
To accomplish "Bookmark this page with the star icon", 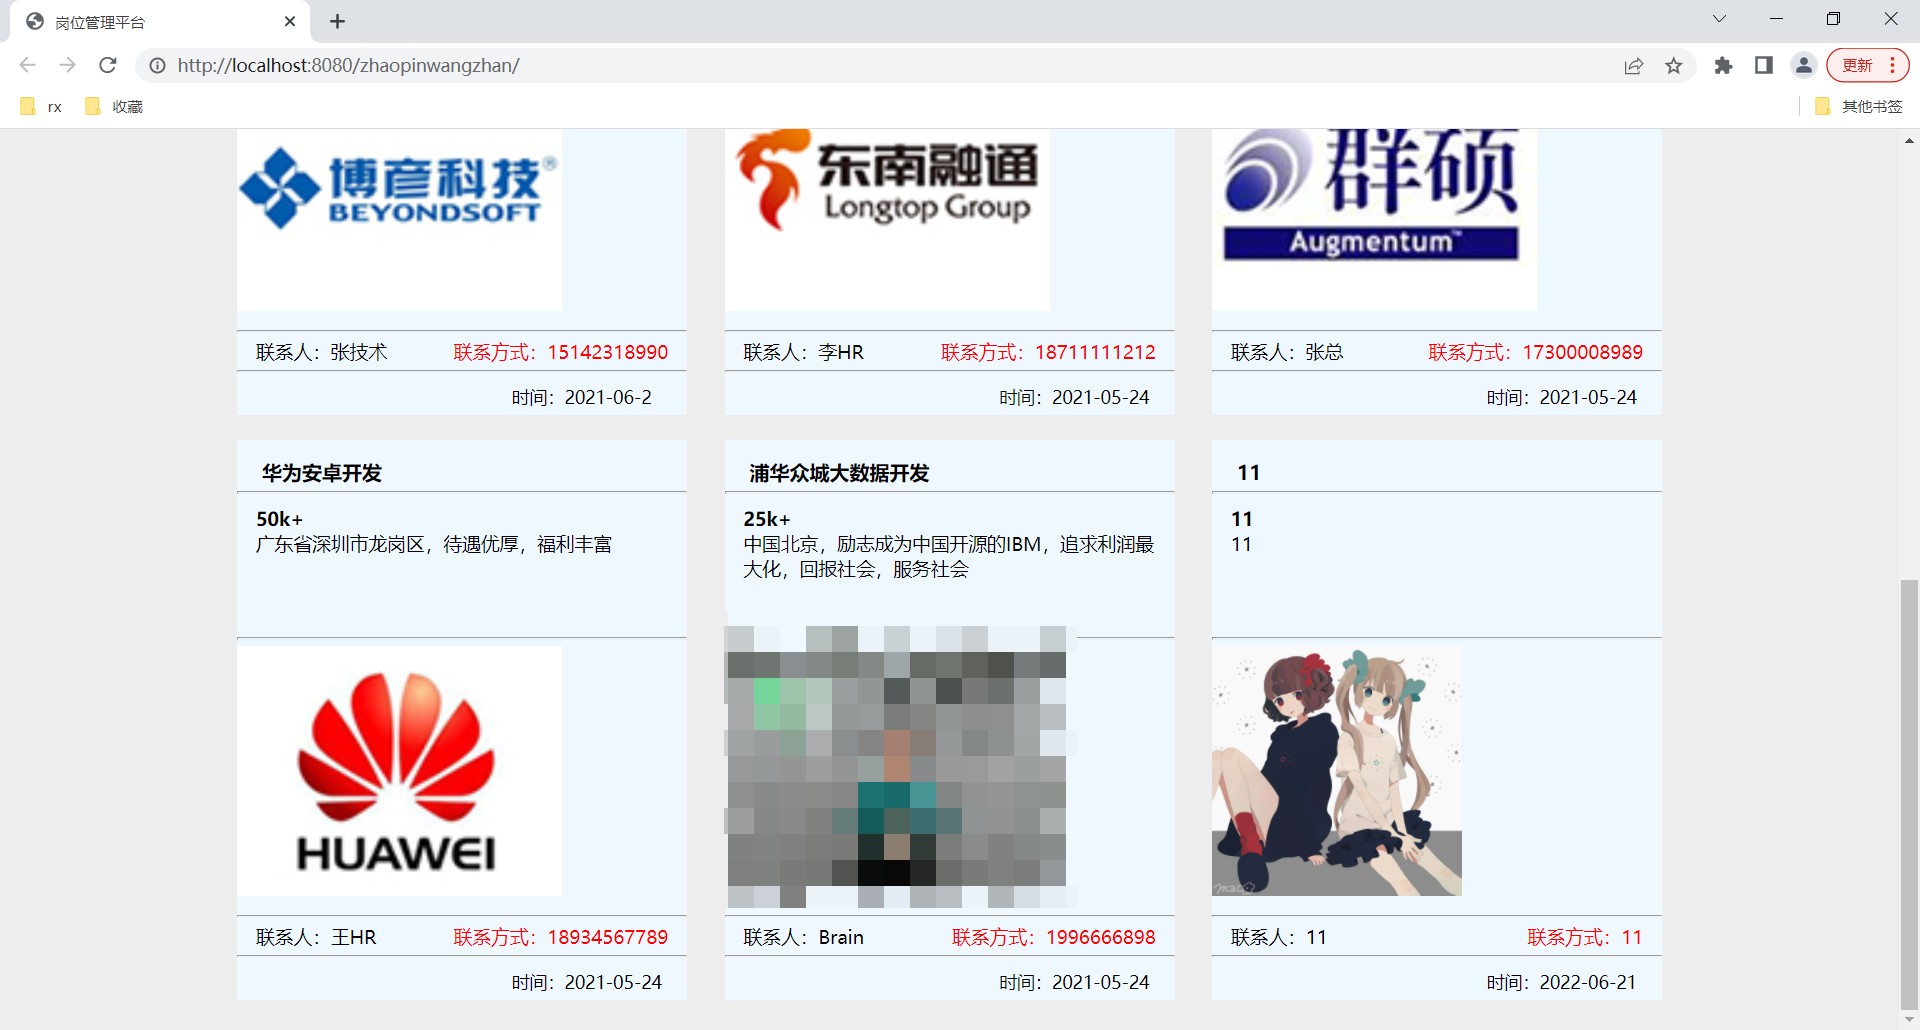I will 1674,66.
